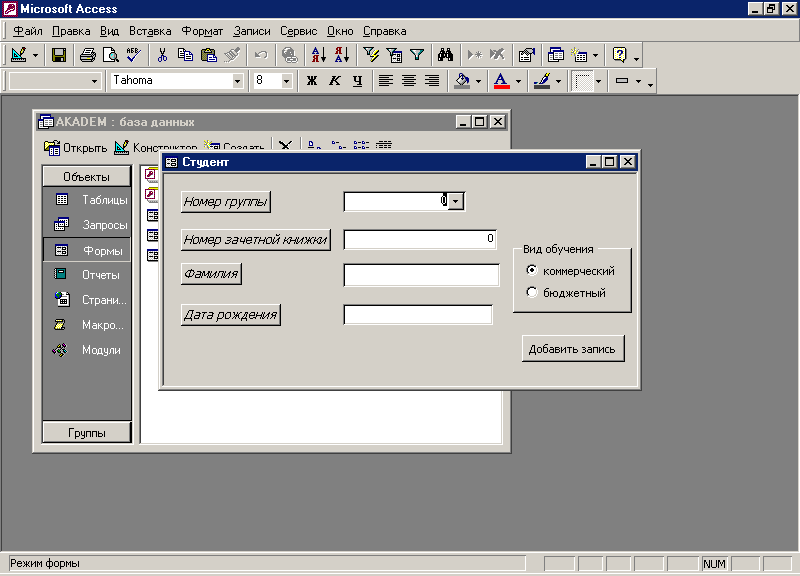Toggle Underline Ч formatting
This screenshot has width=800, height=576.
point(358,81)
